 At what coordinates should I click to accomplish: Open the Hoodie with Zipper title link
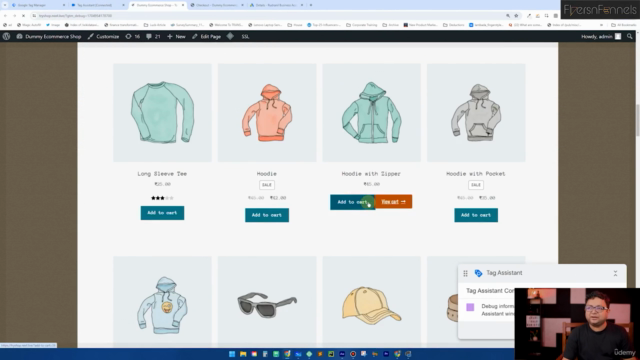371,173
